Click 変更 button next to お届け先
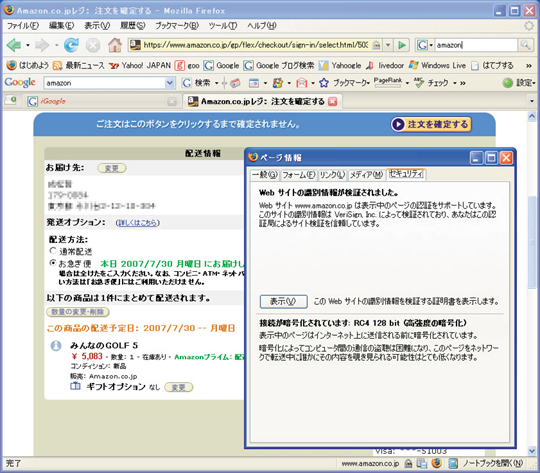 pyautogui.click(x=112, y=168)
